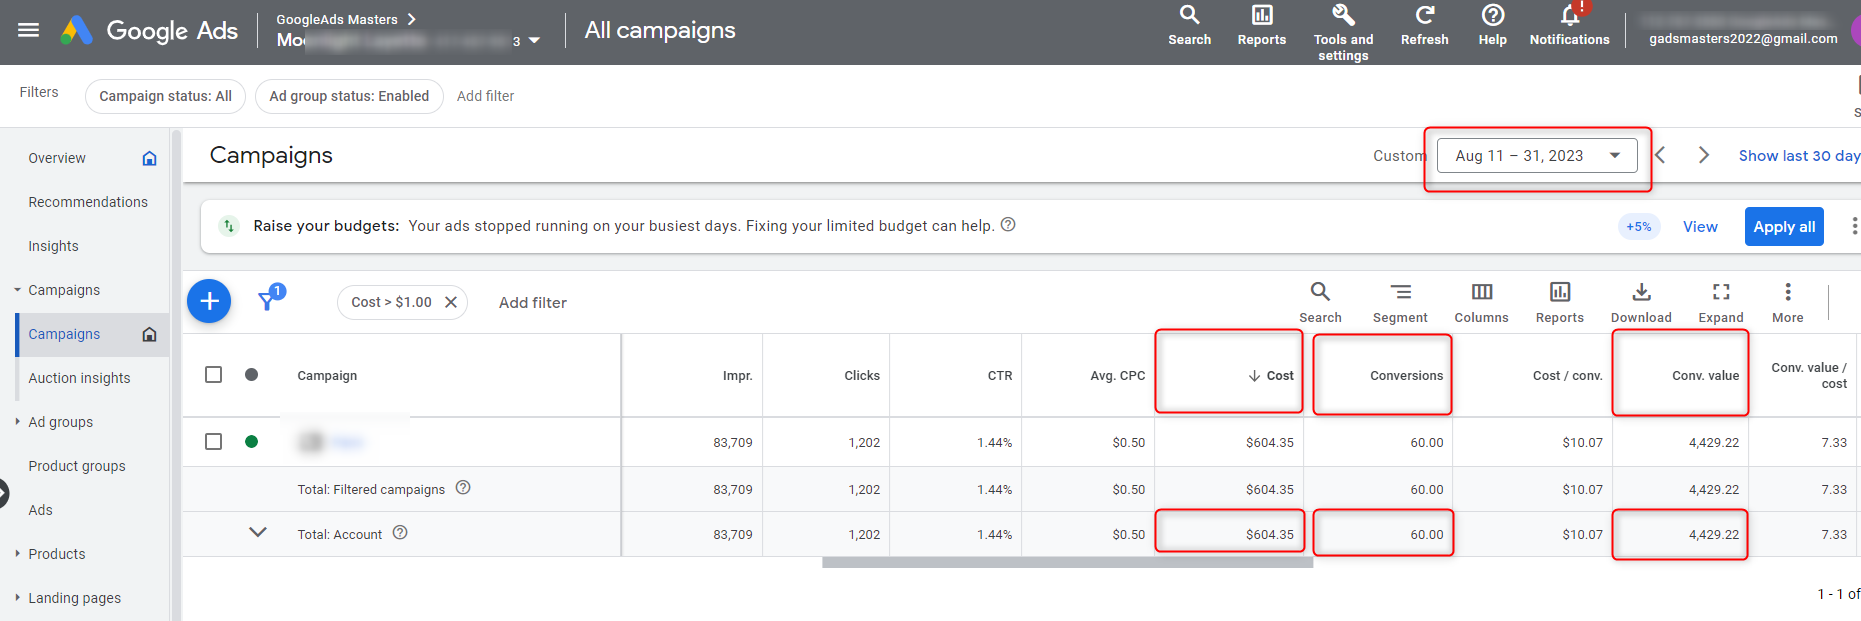Open the recommendation card three-dot menu

click(1853, 226)
